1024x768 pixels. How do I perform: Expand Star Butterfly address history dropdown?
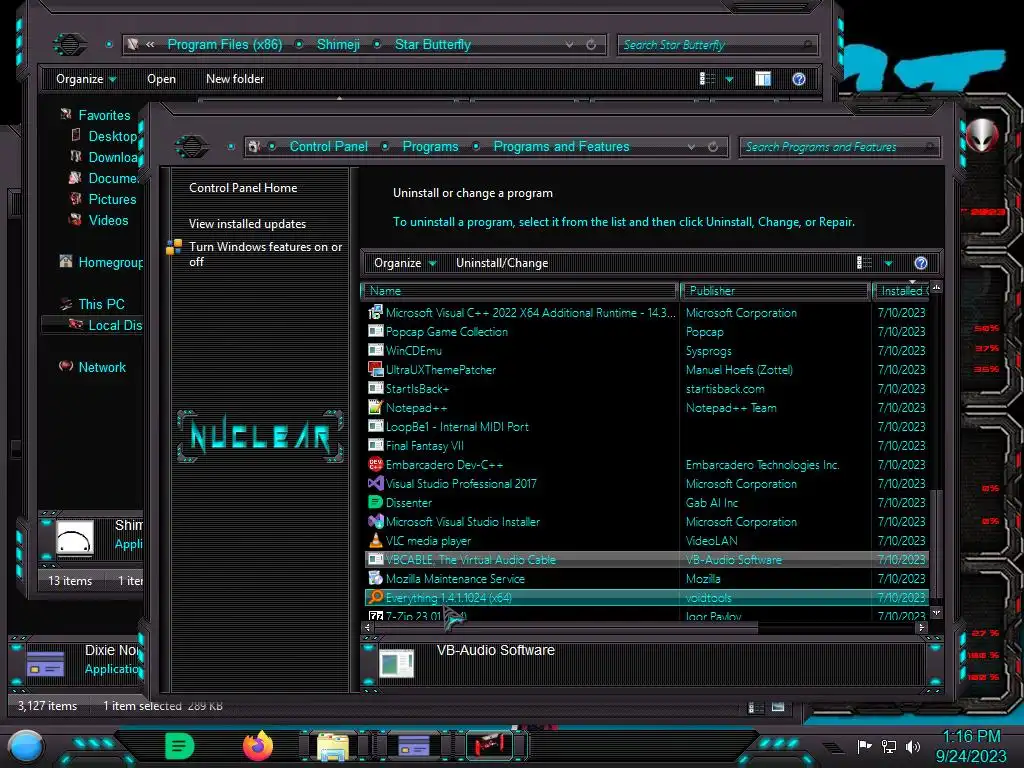tap(569, 45)
